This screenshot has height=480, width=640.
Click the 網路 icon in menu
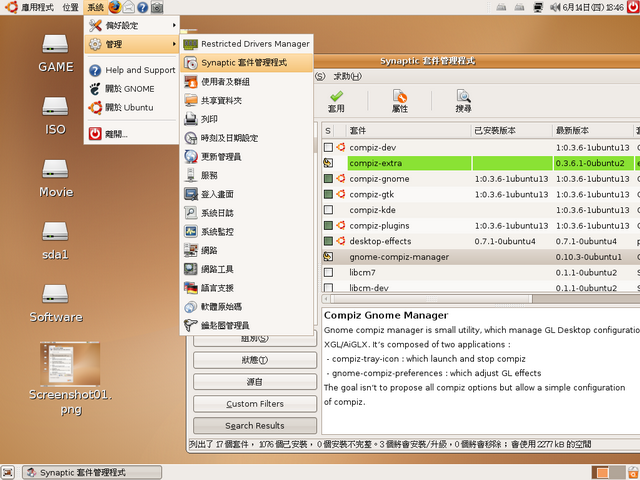pos(191,250)
